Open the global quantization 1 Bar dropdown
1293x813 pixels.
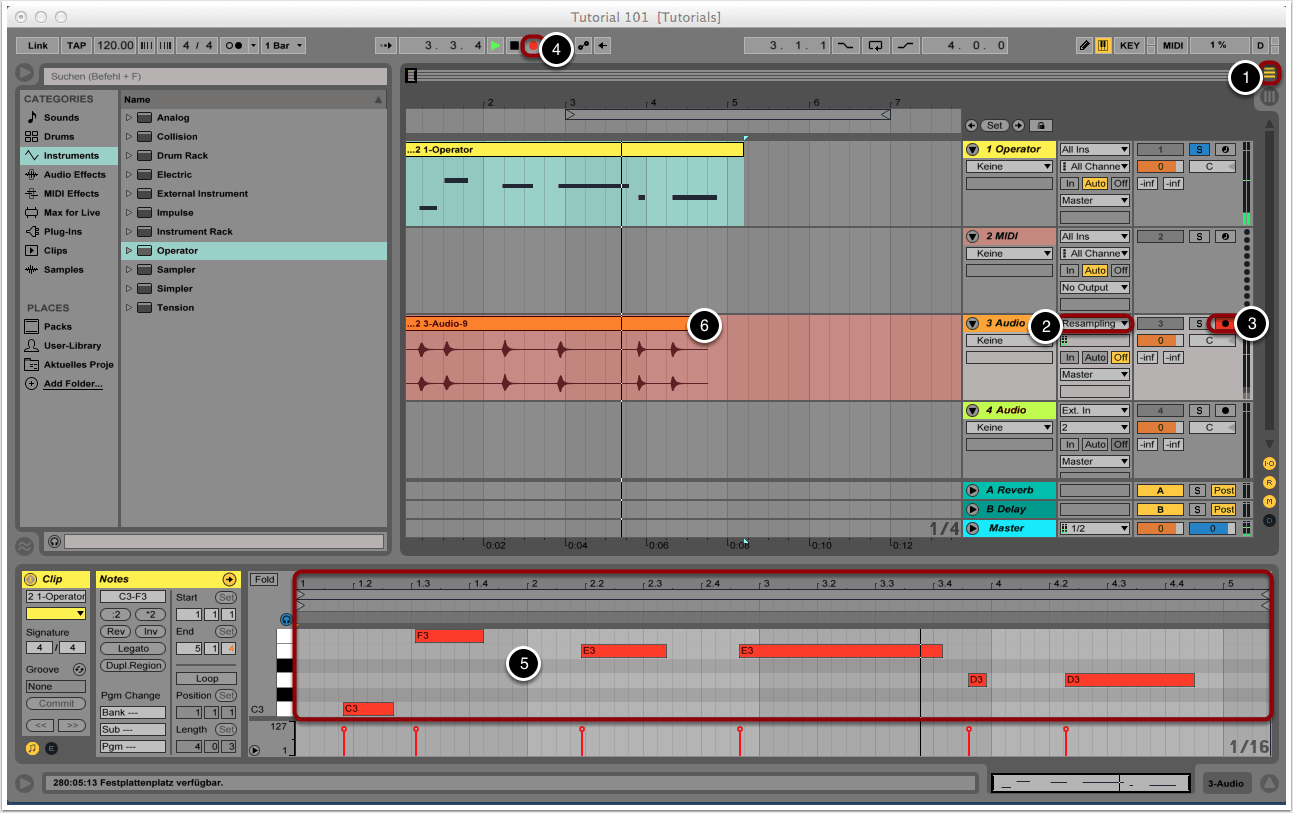click(284, 46)
